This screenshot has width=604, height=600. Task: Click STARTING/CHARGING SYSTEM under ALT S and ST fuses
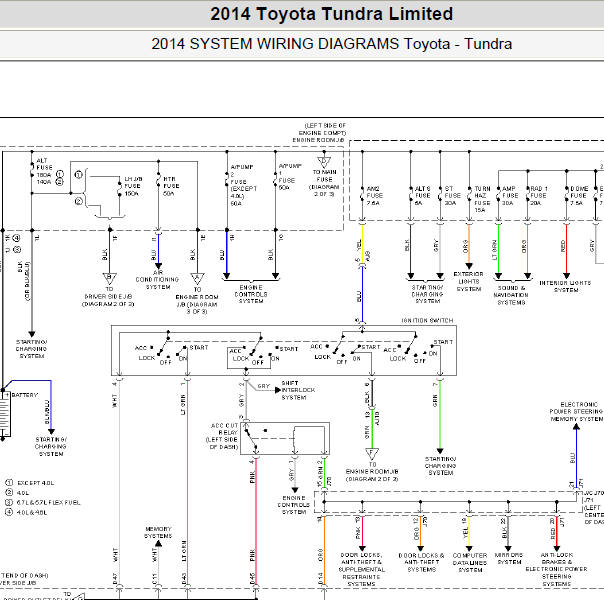click(428, 294)
